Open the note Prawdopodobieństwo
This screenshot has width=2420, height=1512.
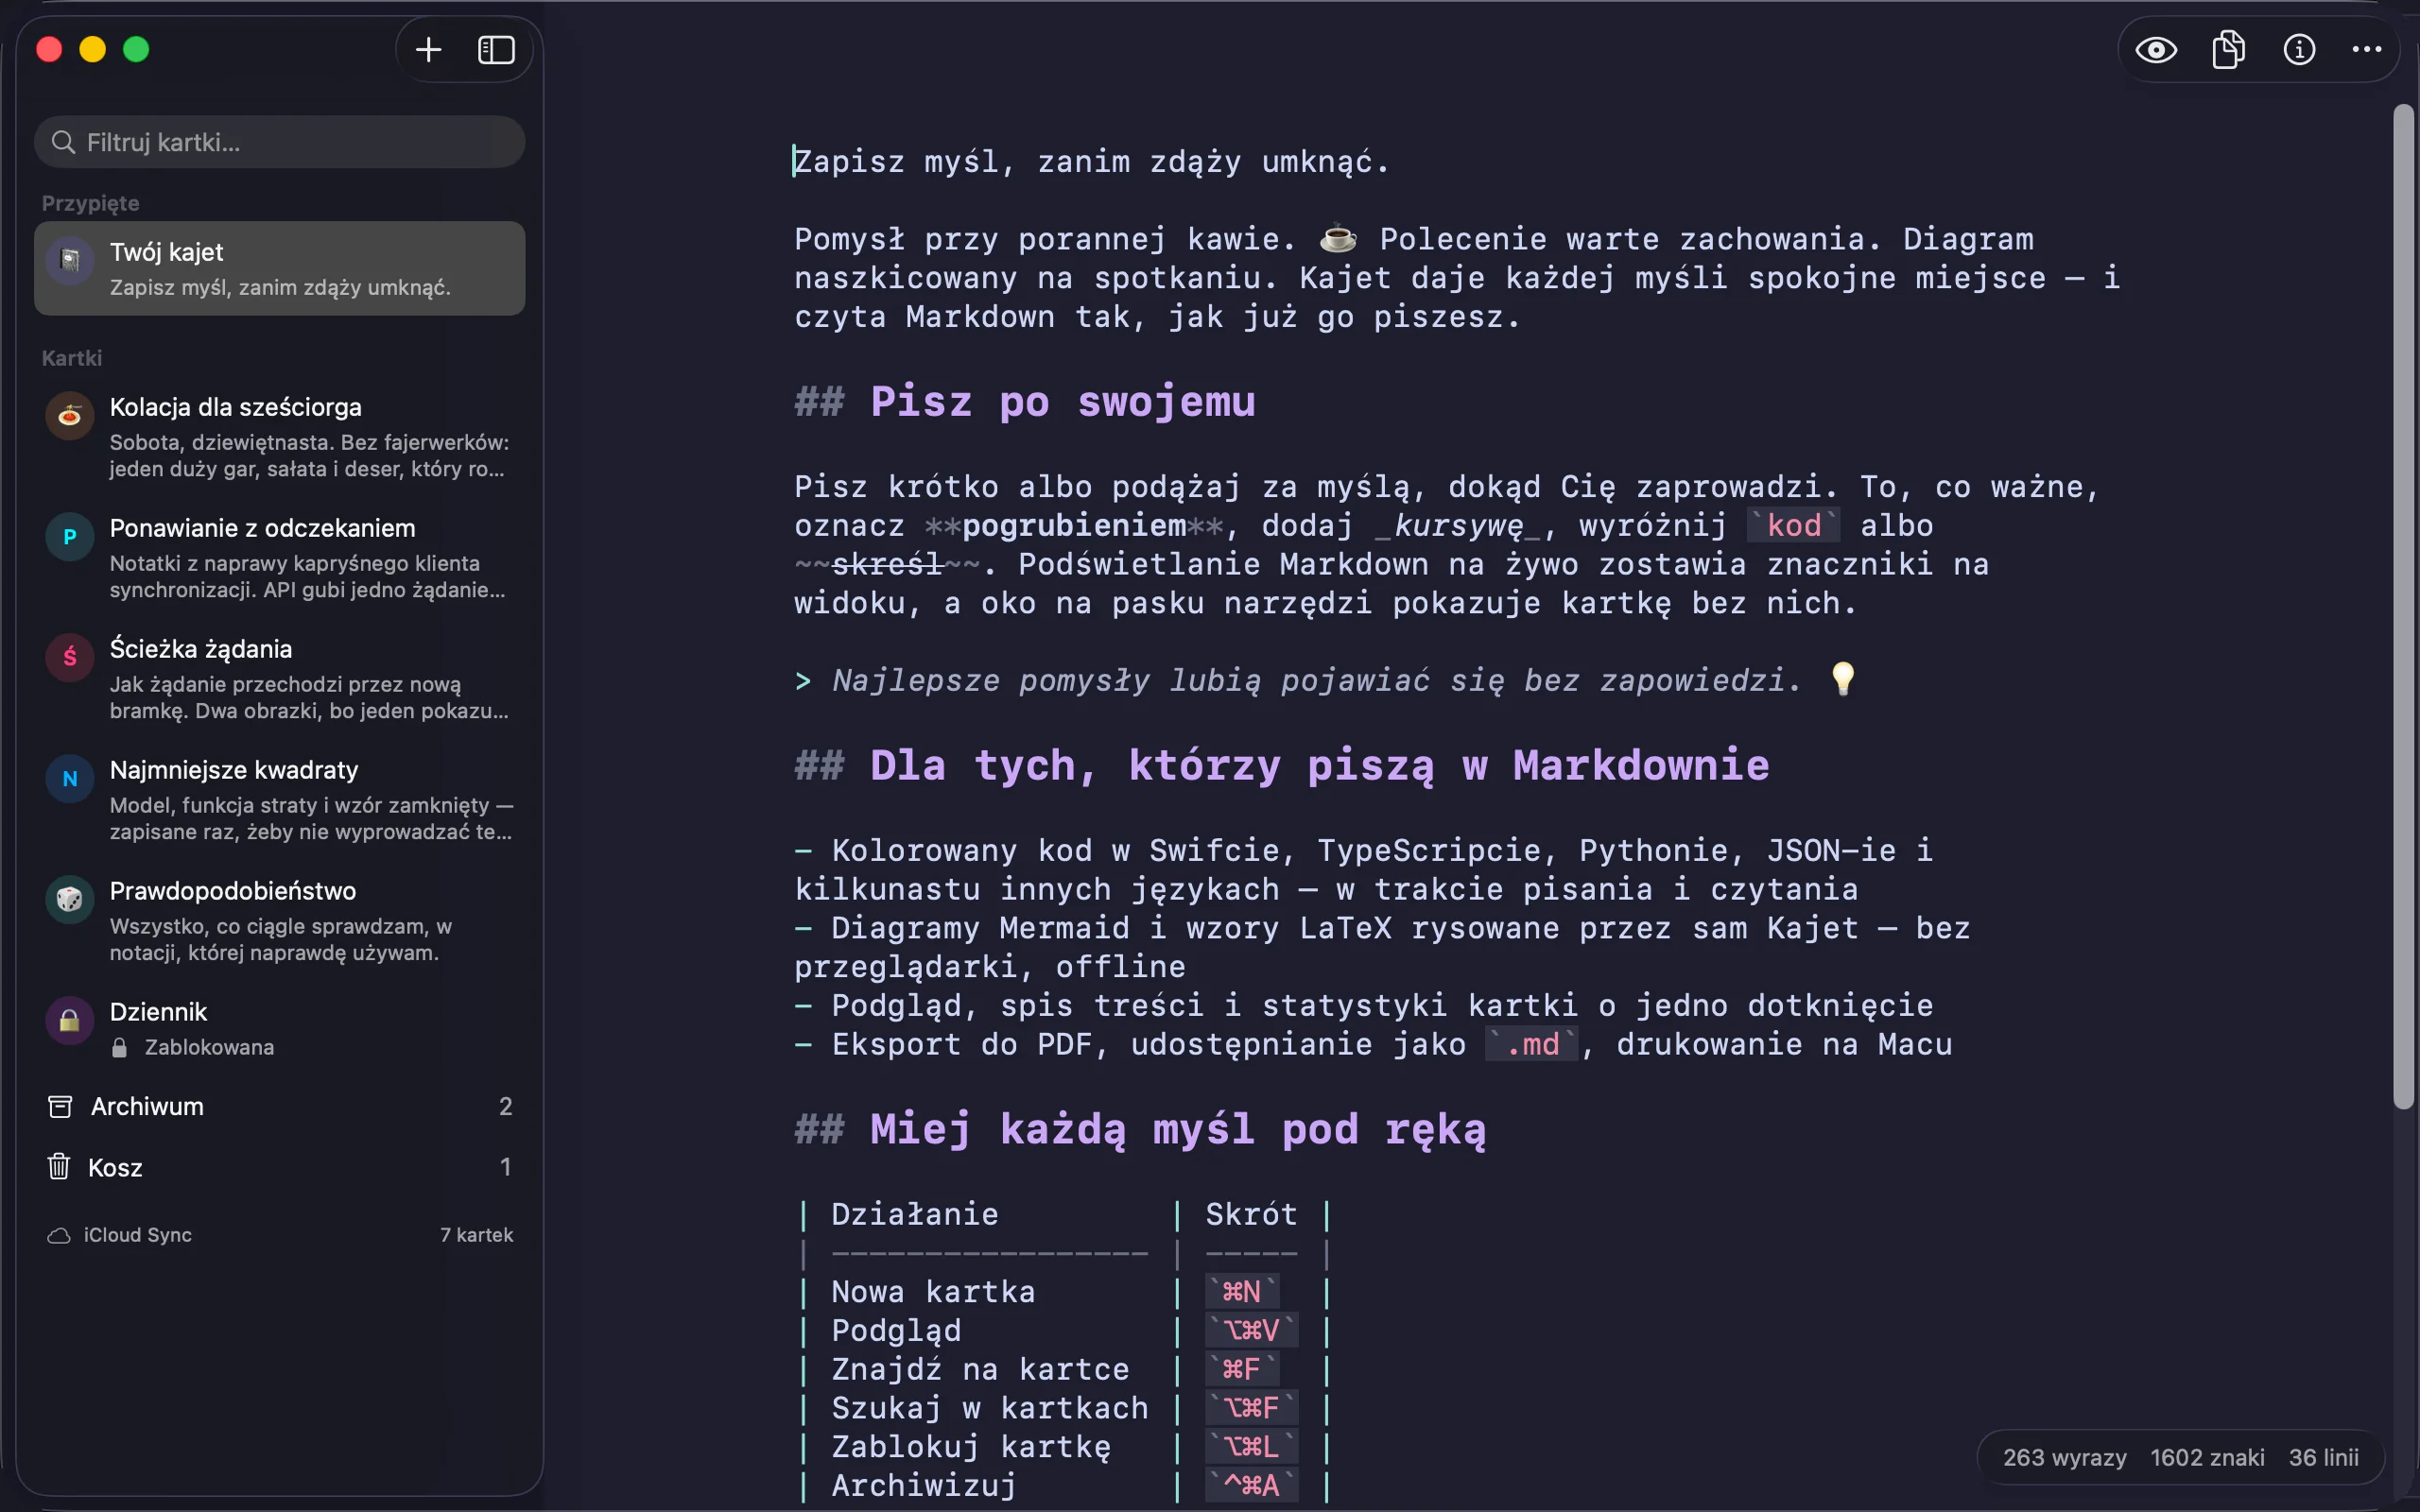(280, 921)
